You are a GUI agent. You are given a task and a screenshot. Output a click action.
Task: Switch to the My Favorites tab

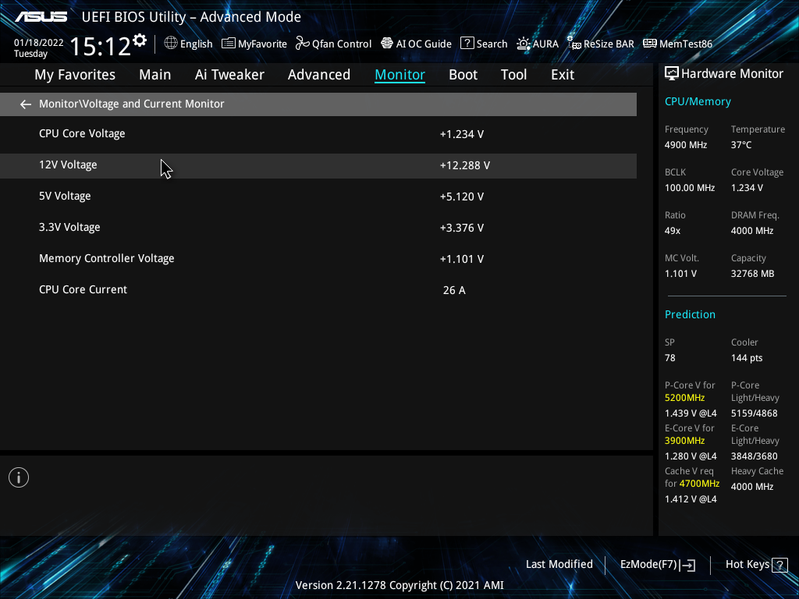pyautogui.click(x=75, y=75)
